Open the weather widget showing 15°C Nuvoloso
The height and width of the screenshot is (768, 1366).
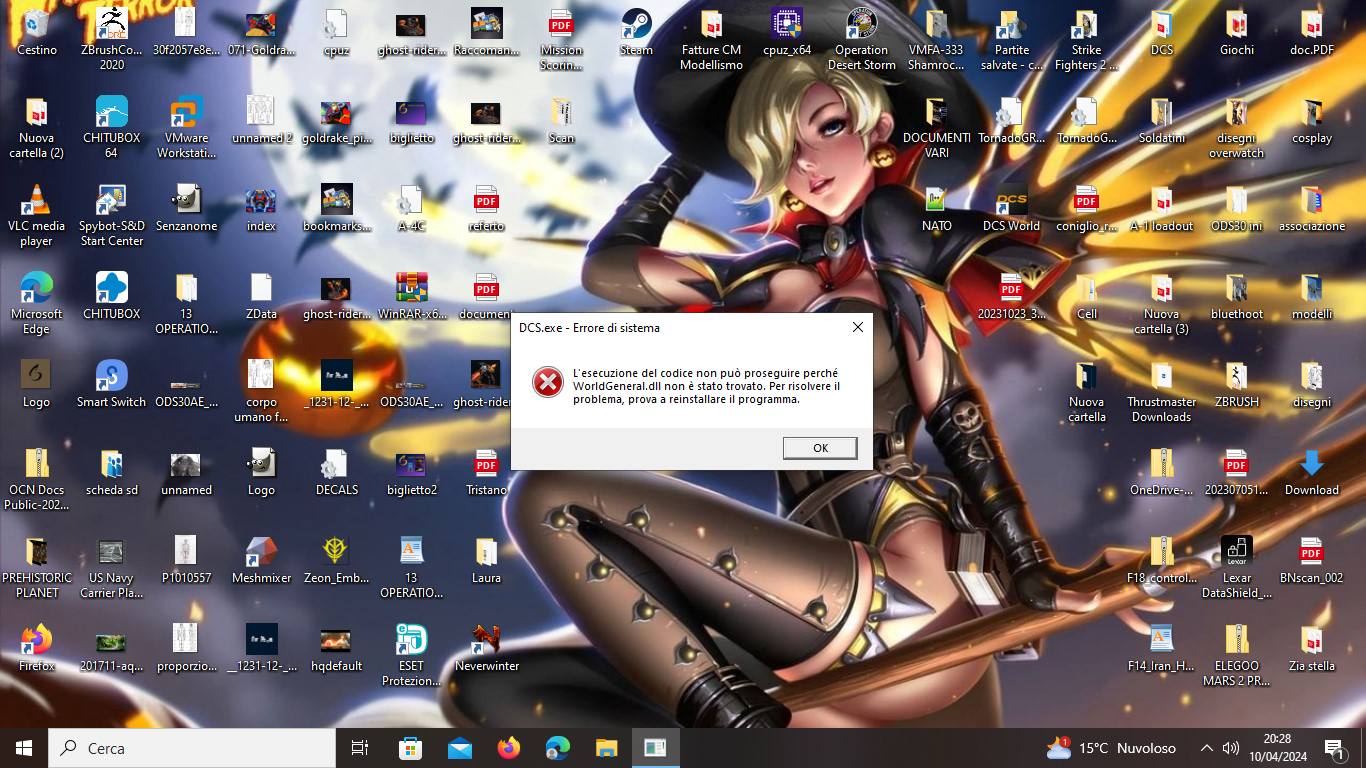1111,748
